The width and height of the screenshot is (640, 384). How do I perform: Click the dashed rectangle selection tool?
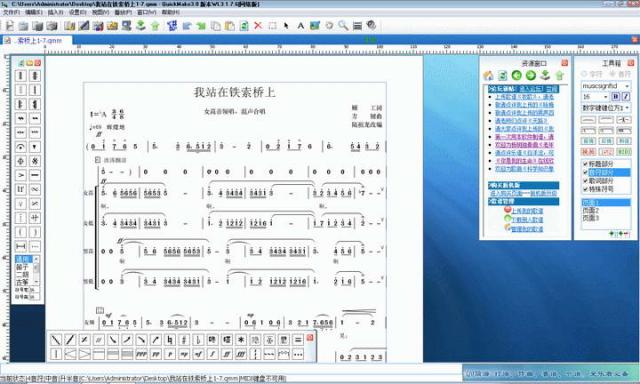pos(272,26)
